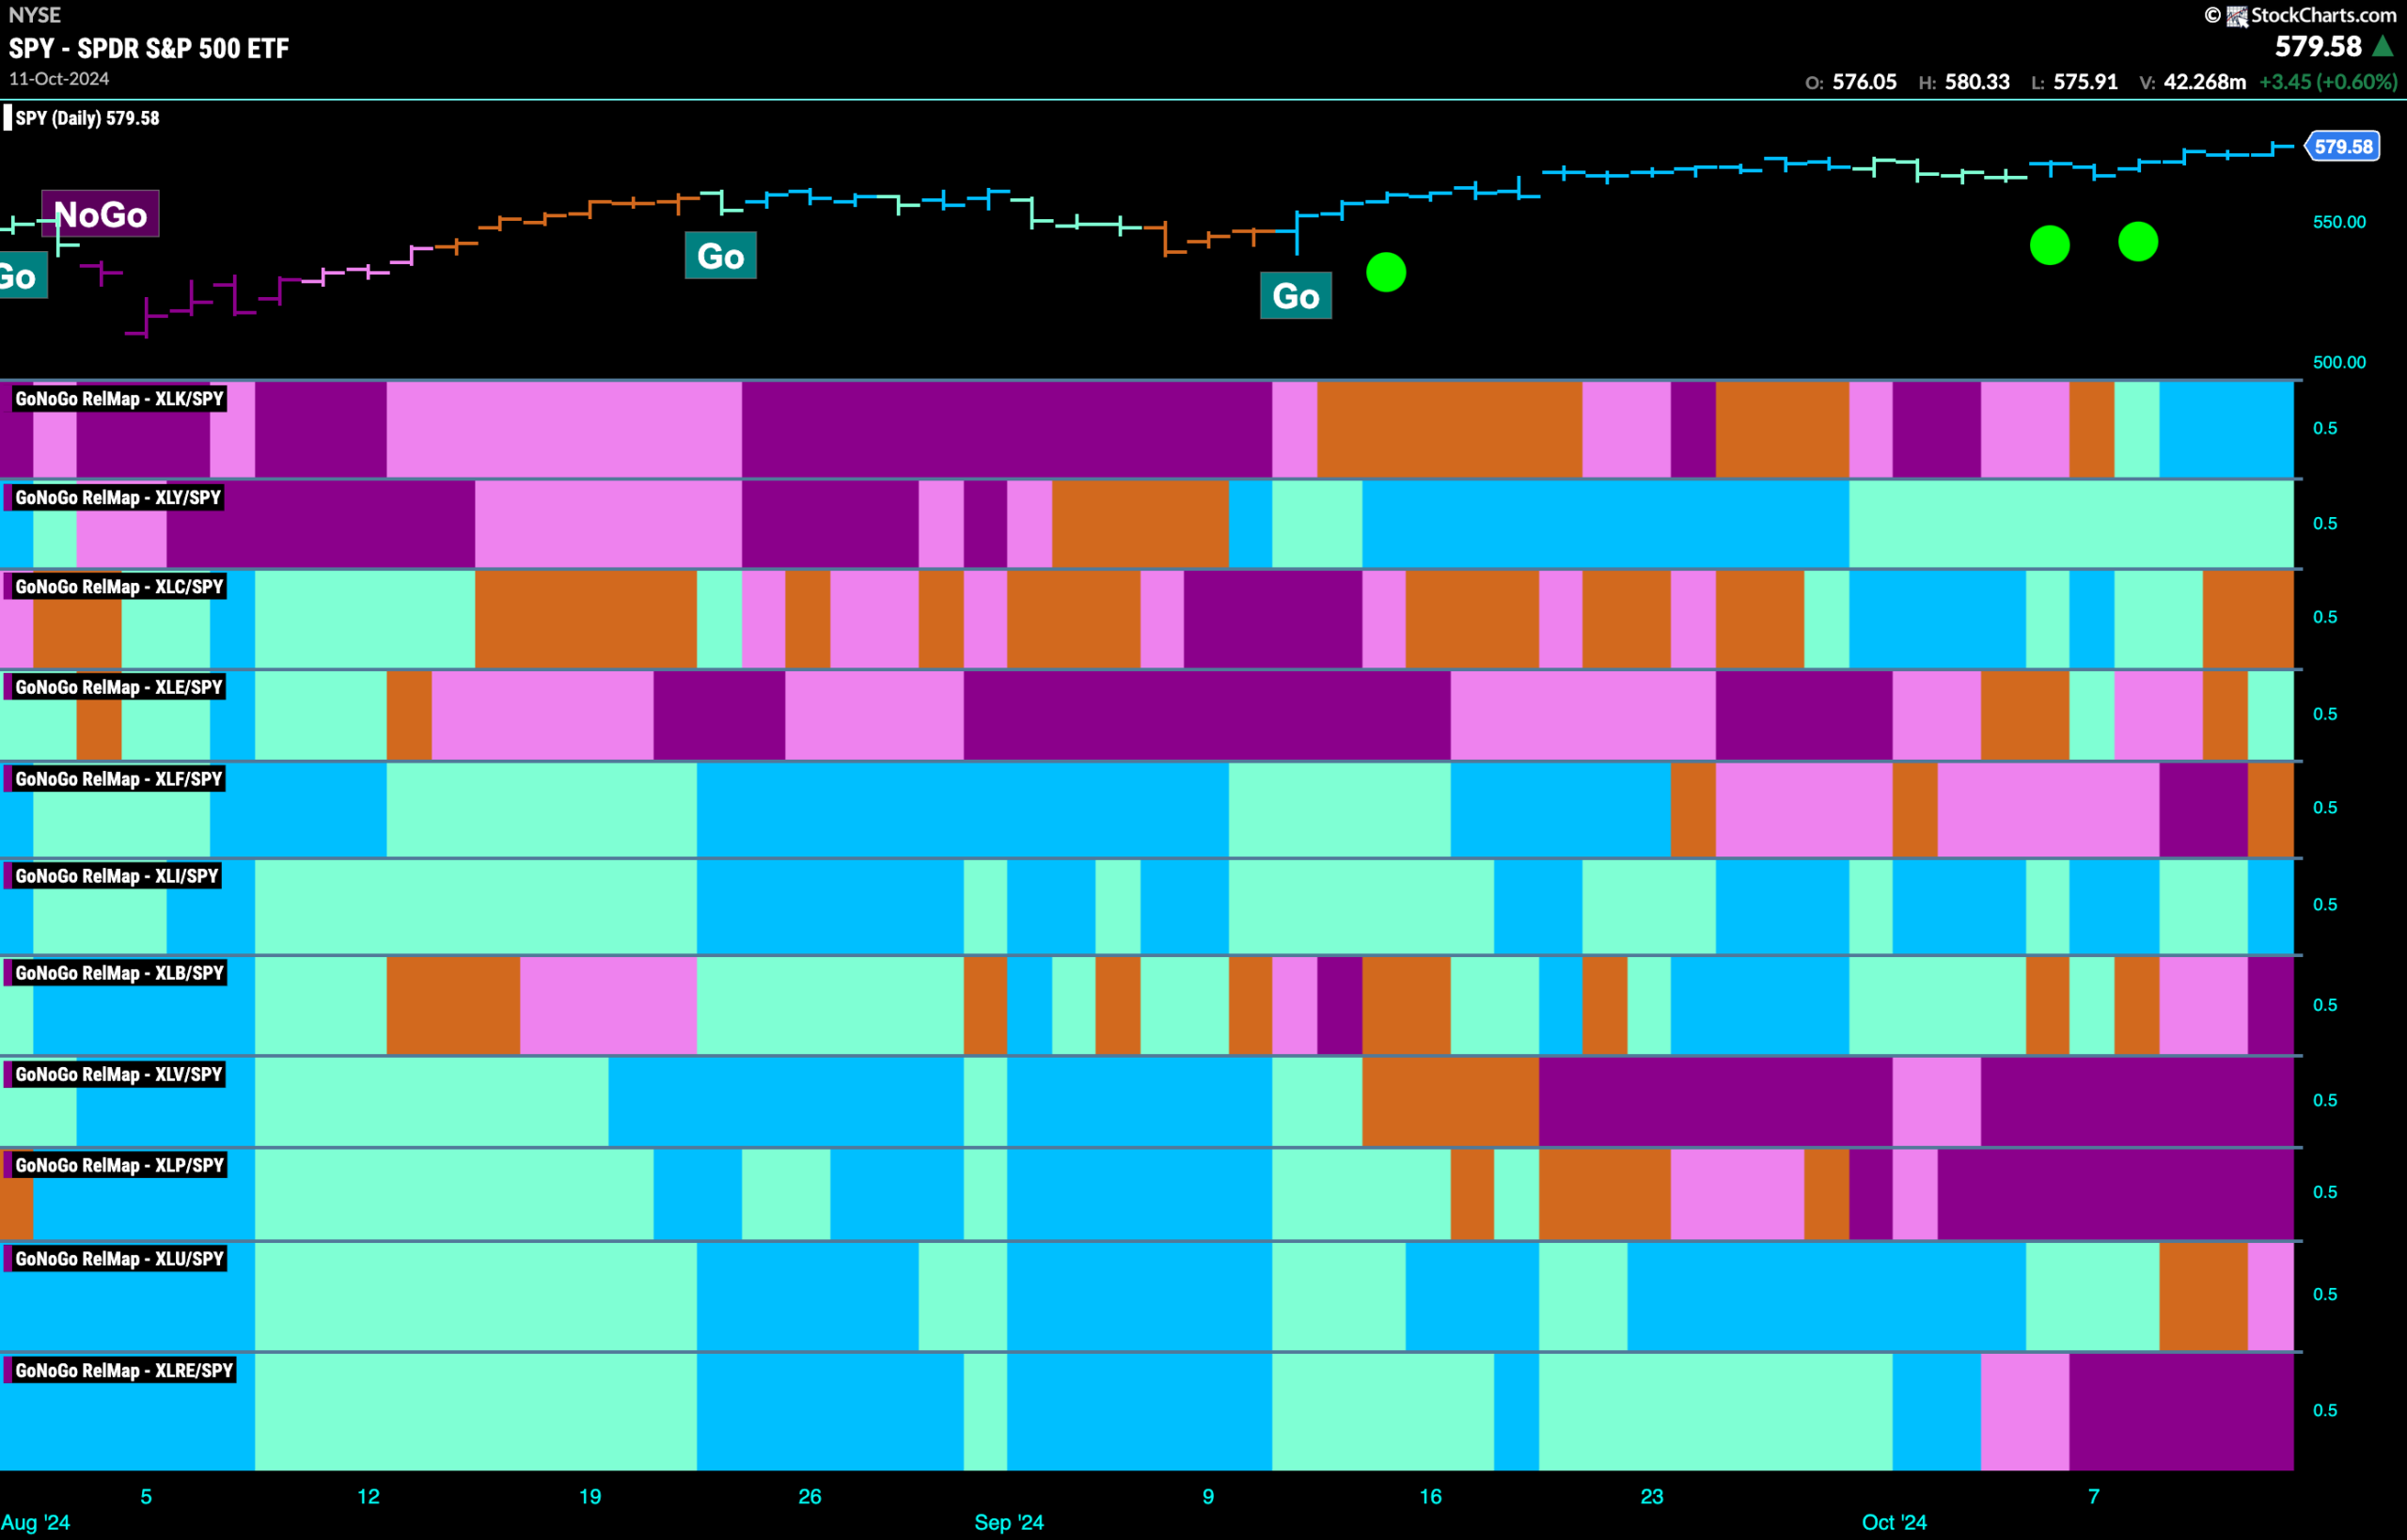The width and height of the screenshot is (2407, 1540).
Task: Select the GoNoGo RelMap - XLK/SPY label
Action: [119, 399]
